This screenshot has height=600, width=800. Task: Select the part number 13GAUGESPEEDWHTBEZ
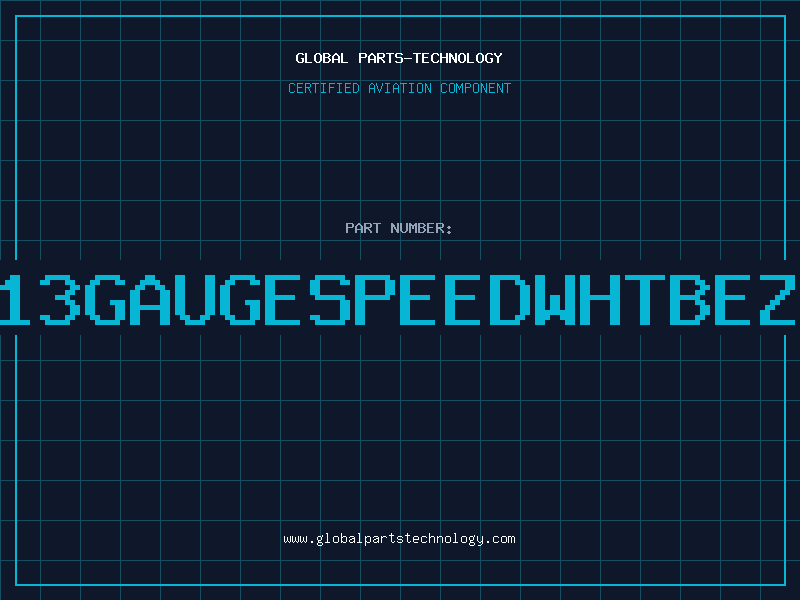(398, 299)
